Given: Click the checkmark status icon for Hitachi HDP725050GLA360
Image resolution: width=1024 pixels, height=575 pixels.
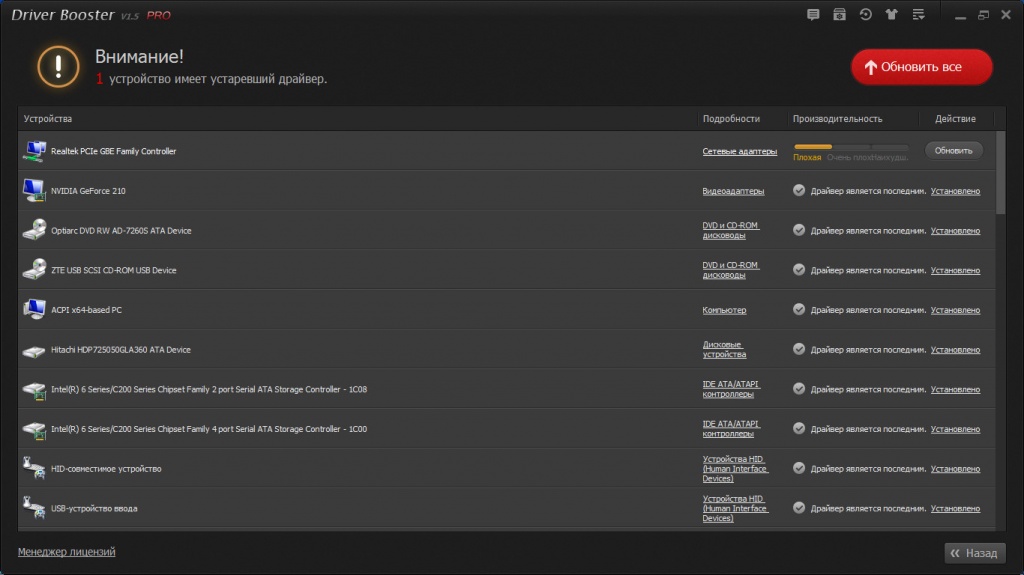Looking at the screenshot, I should coord(799,349).
